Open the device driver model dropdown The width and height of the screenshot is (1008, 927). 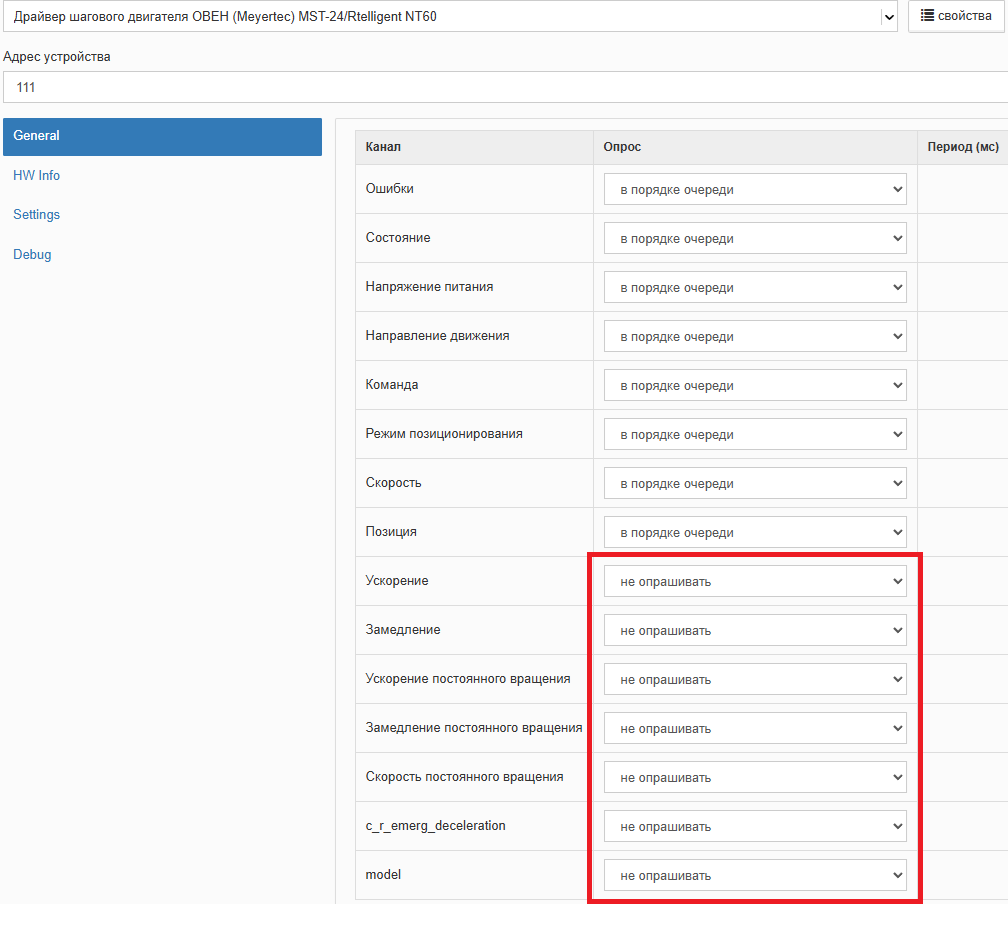[450, 17]
